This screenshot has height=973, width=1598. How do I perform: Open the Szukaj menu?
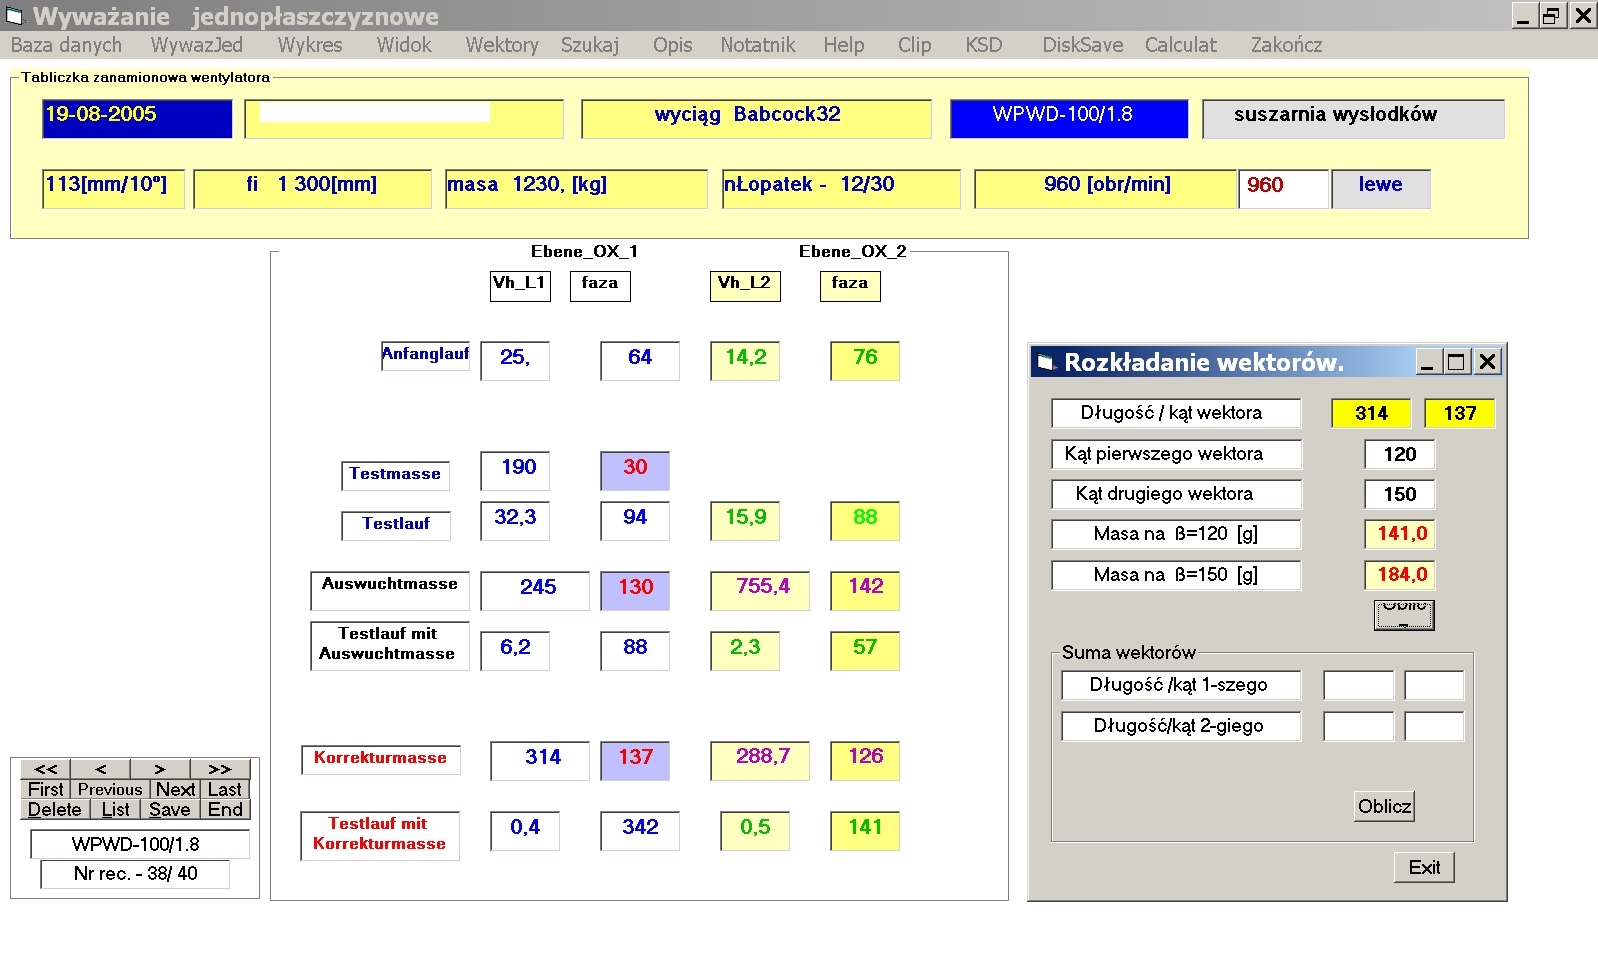coord(590,45)
